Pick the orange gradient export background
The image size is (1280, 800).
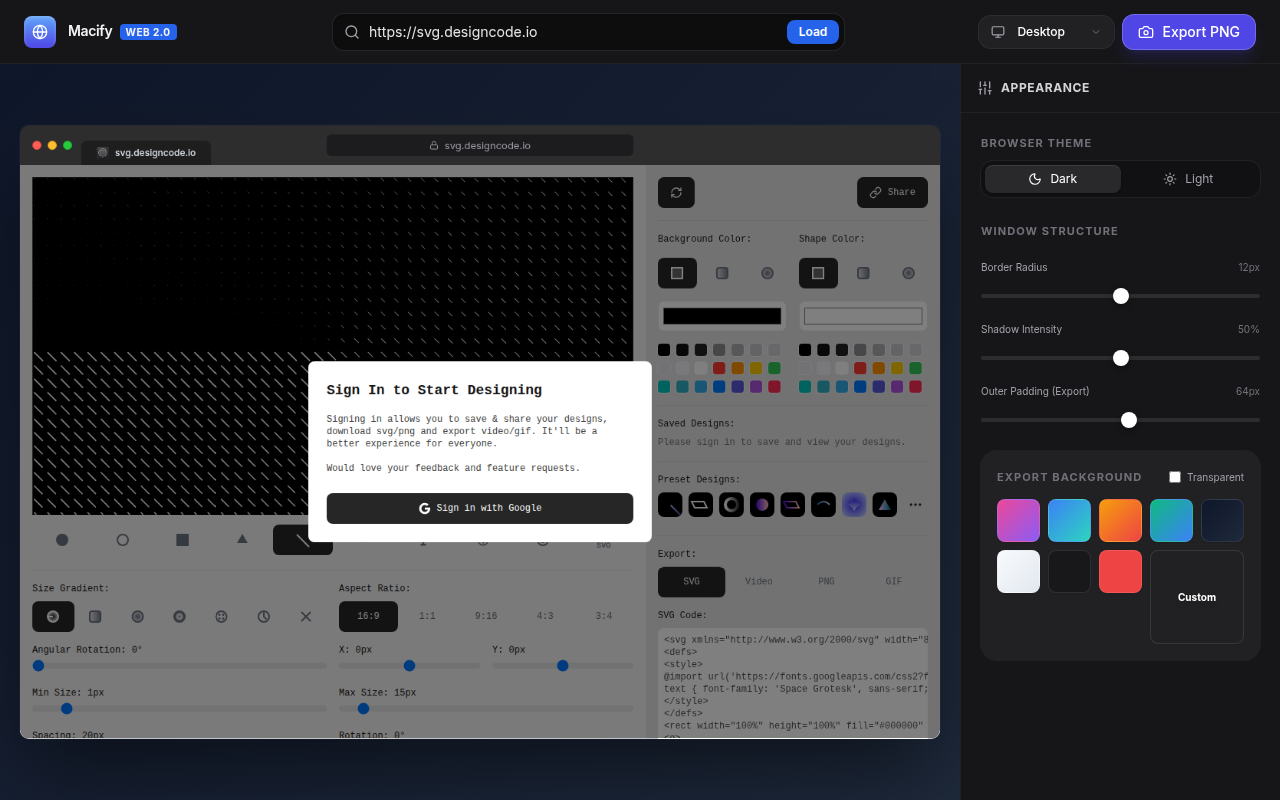1120,520
